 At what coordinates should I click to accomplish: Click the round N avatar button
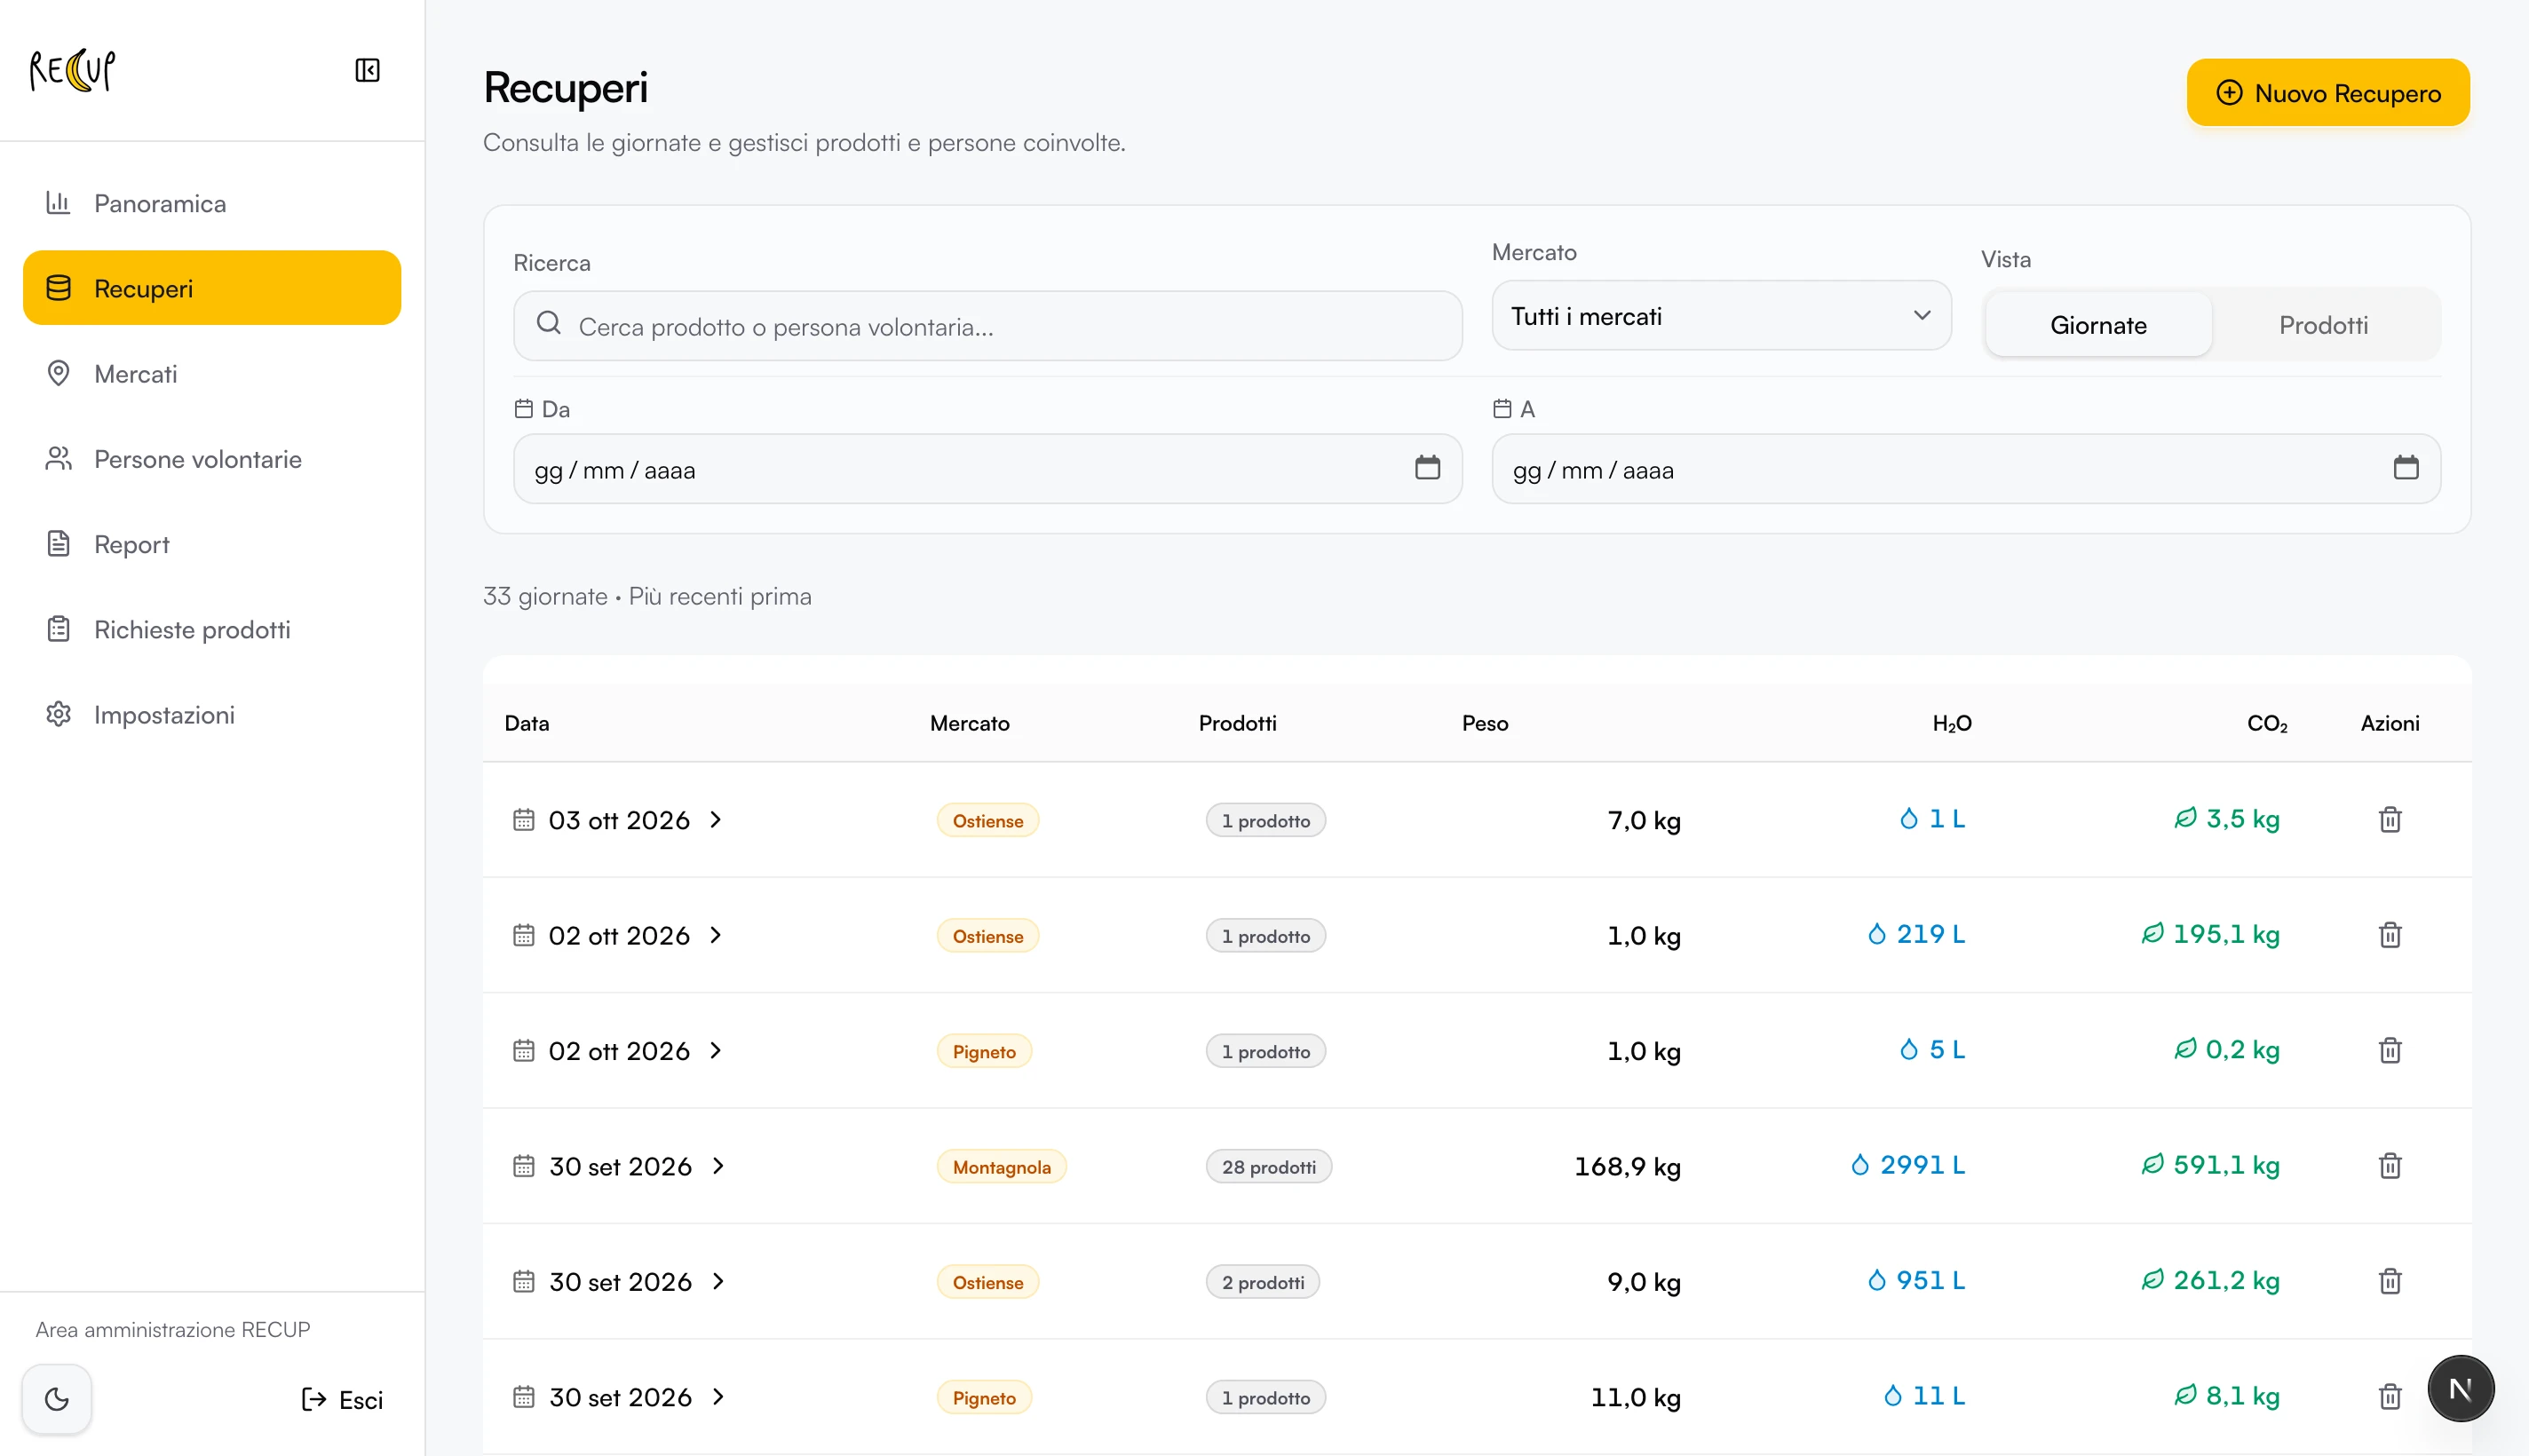[x=2460, y=1388]
